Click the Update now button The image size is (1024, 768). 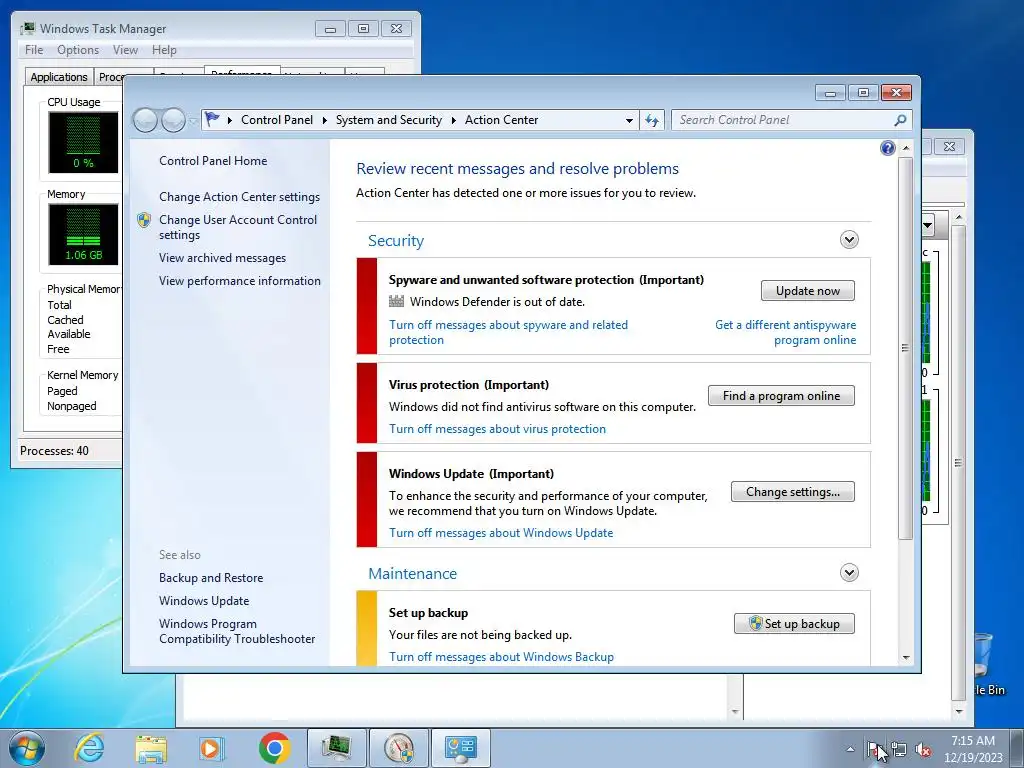808,291
